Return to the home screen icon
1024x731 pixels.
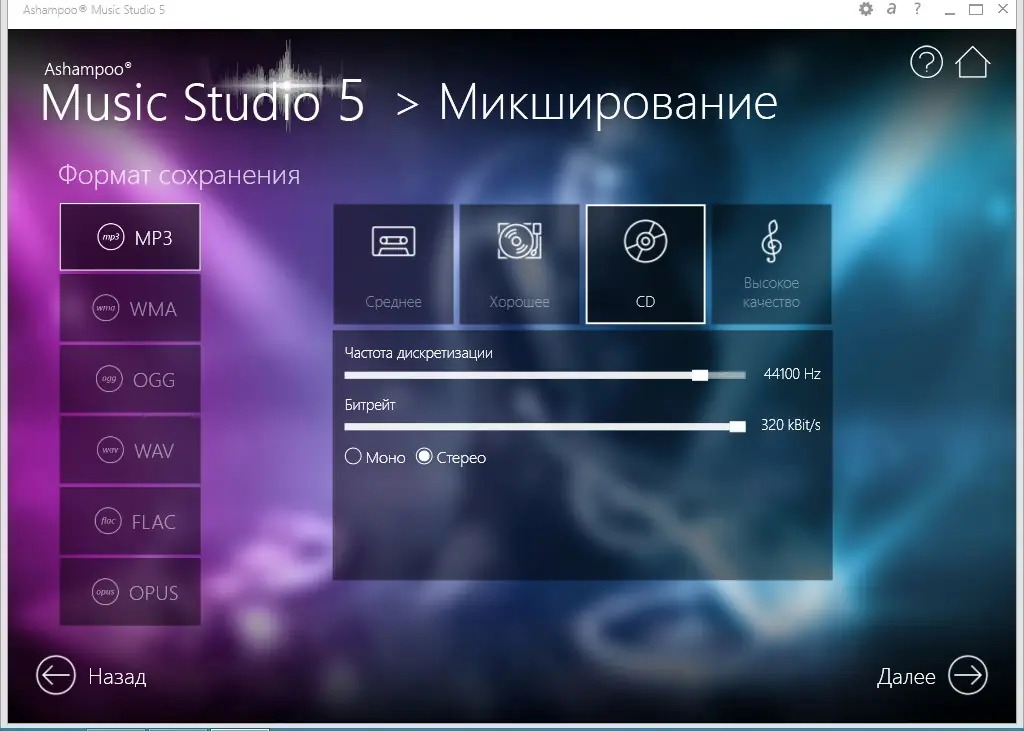coord(972,62)
